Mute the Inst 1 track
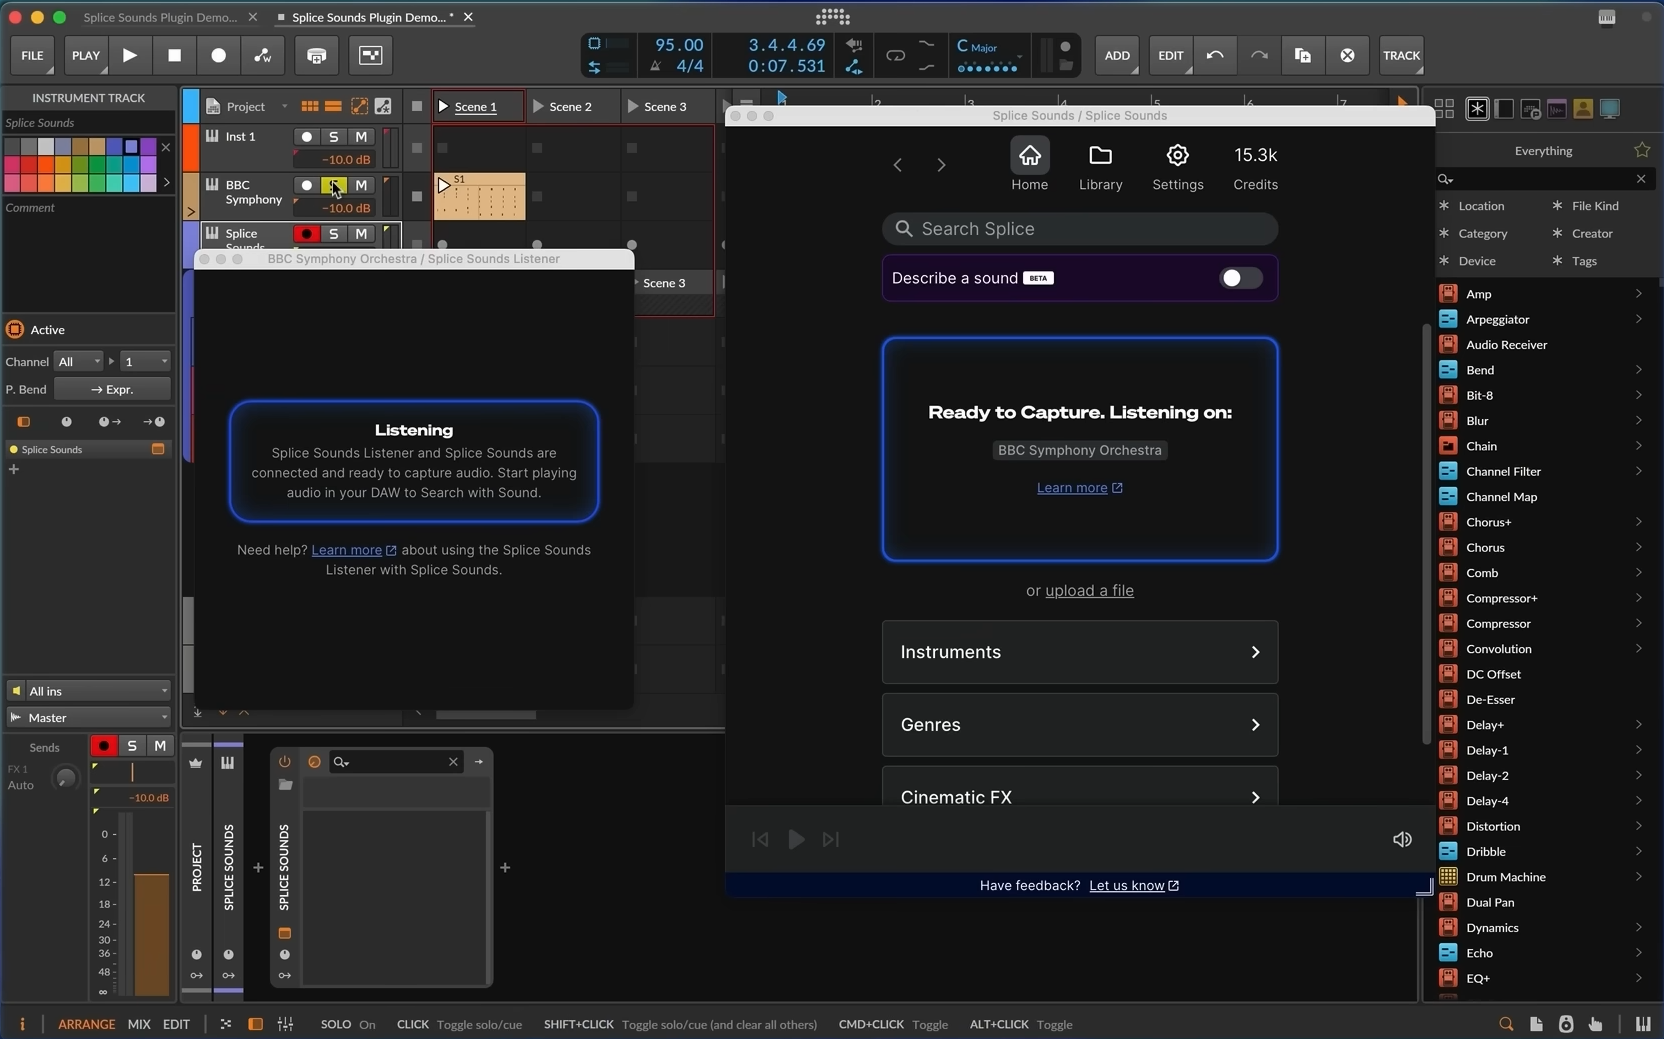This screenshot has height=1039, width=1664. pos(361,137)
